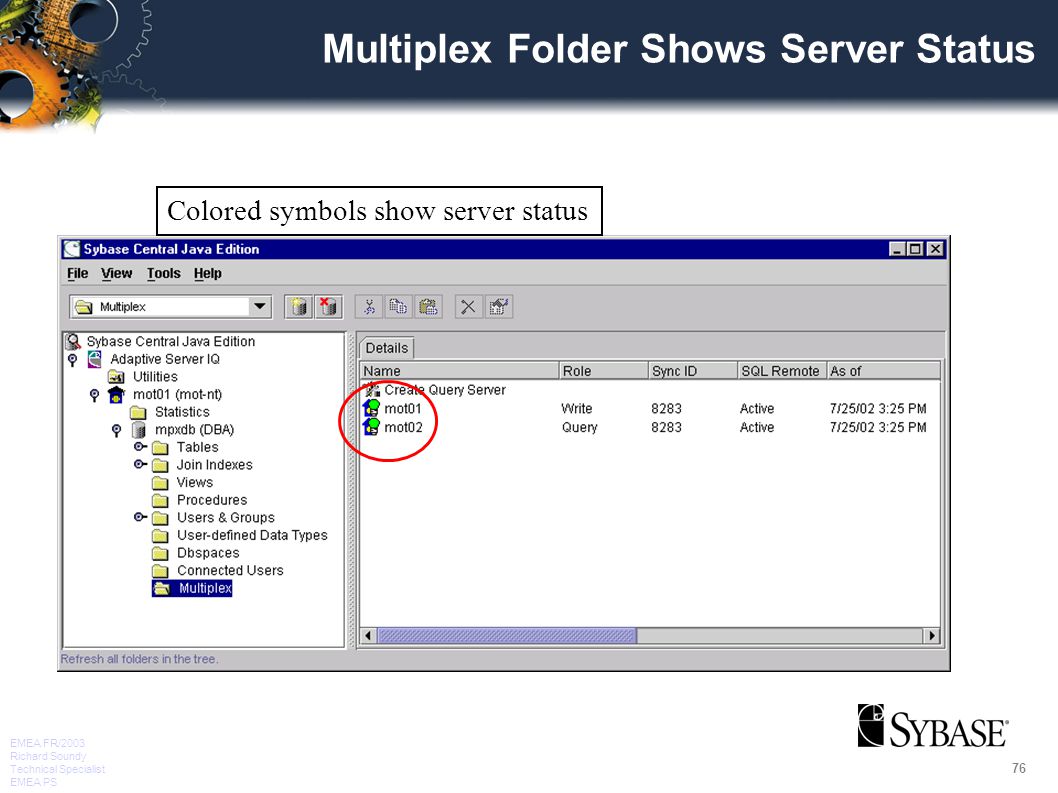
Task: Sort by the SQL Remote column header
Action: (781, 371)
